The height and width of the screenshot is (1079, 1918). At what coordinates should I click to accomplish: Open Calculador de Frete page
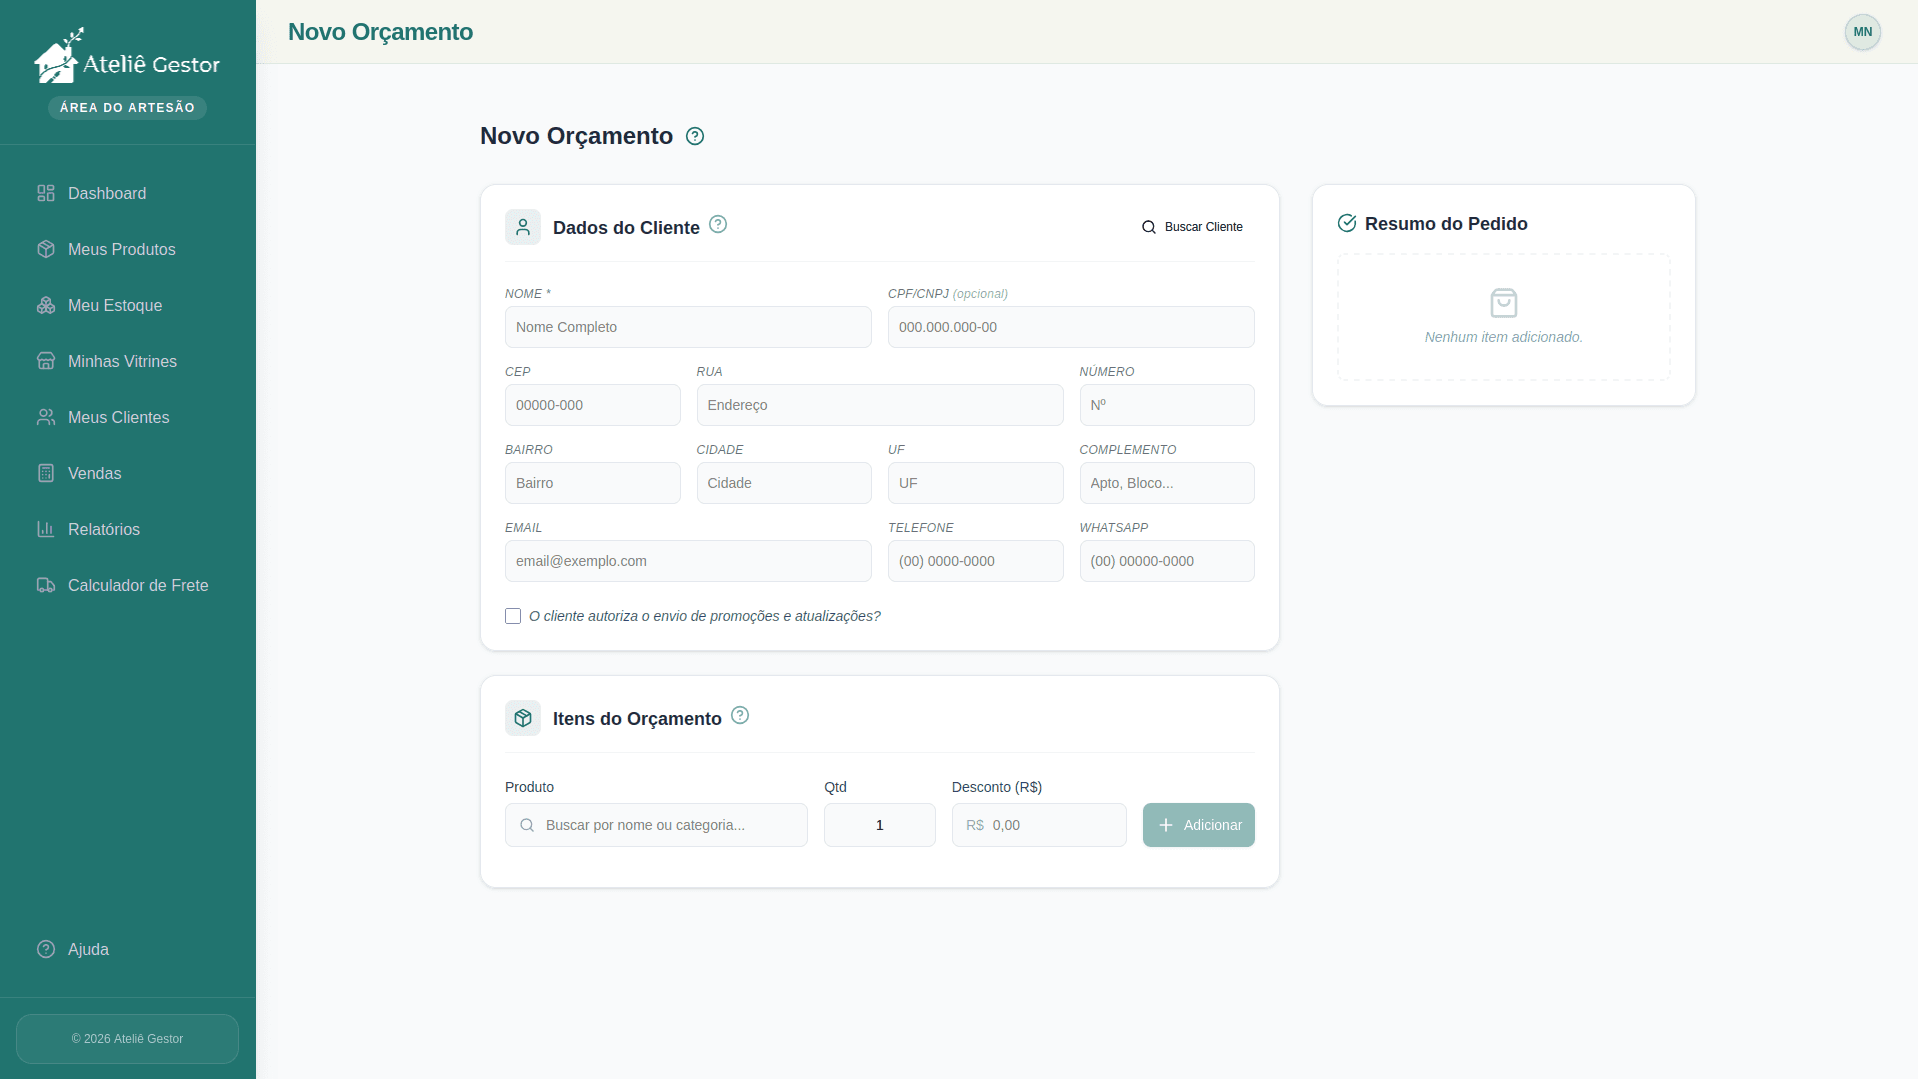pos(137,585)
